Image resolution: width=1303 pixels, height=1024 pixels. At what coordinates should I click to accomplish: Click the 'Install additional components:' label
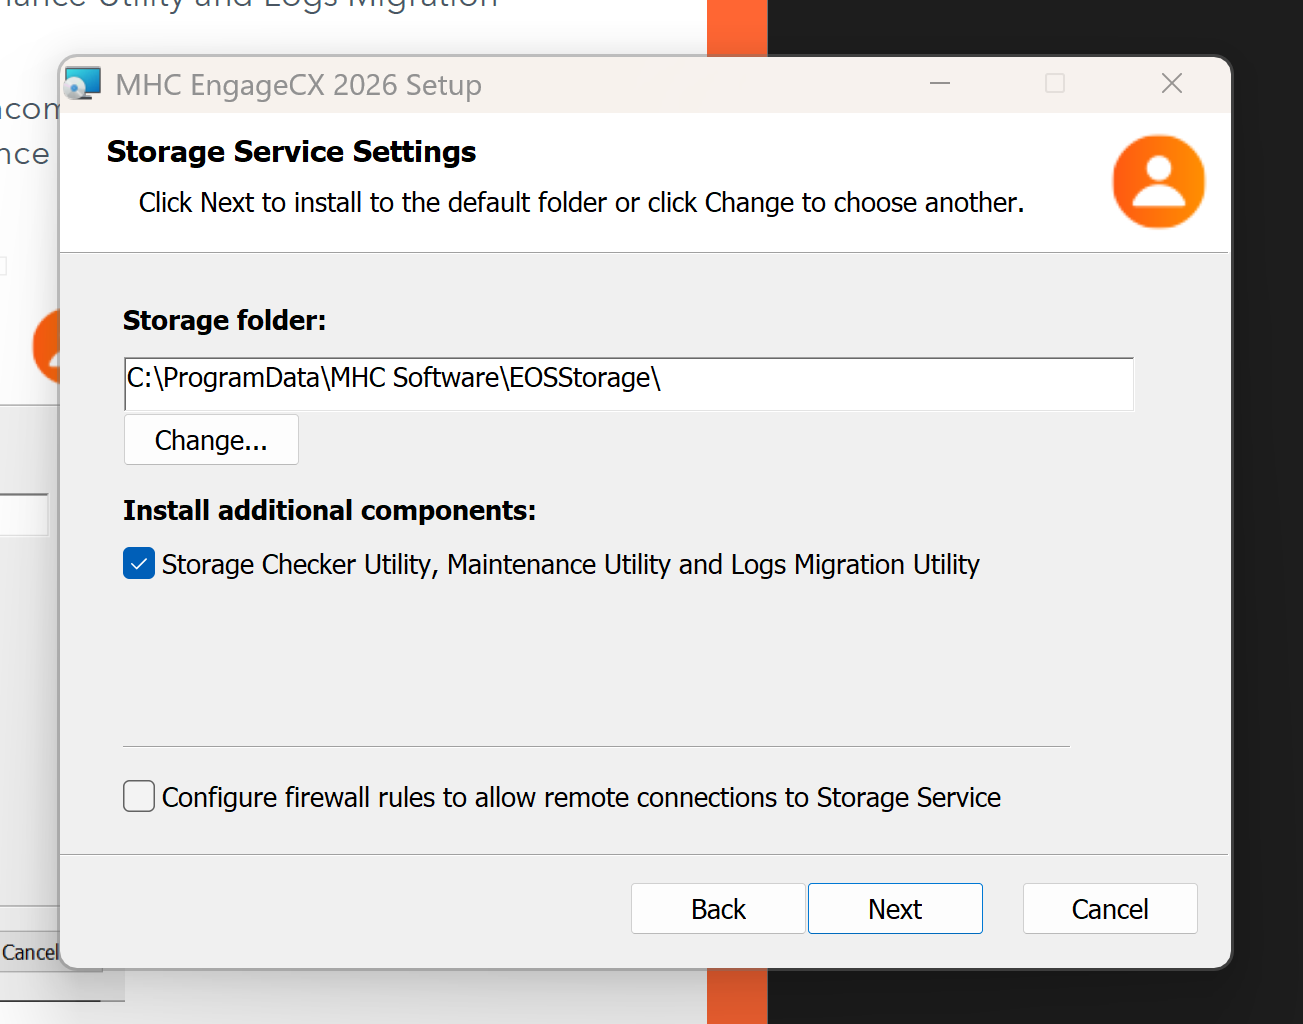pyautogui.click(x=329, y=510)
